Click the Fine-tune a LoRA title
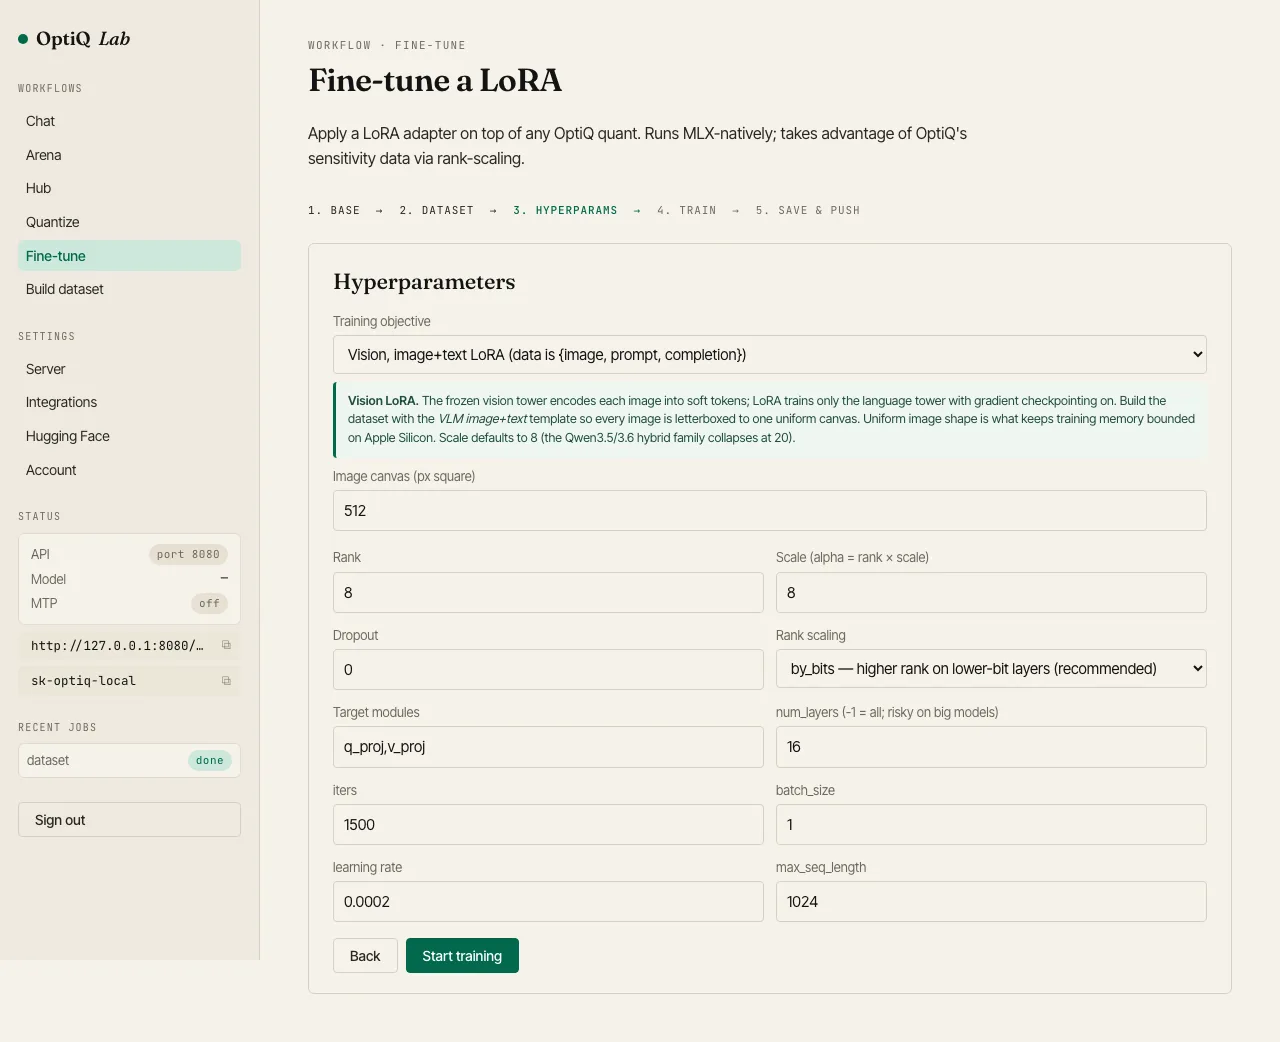This screenshot has width=1280, height=1042. coord(435,80)
